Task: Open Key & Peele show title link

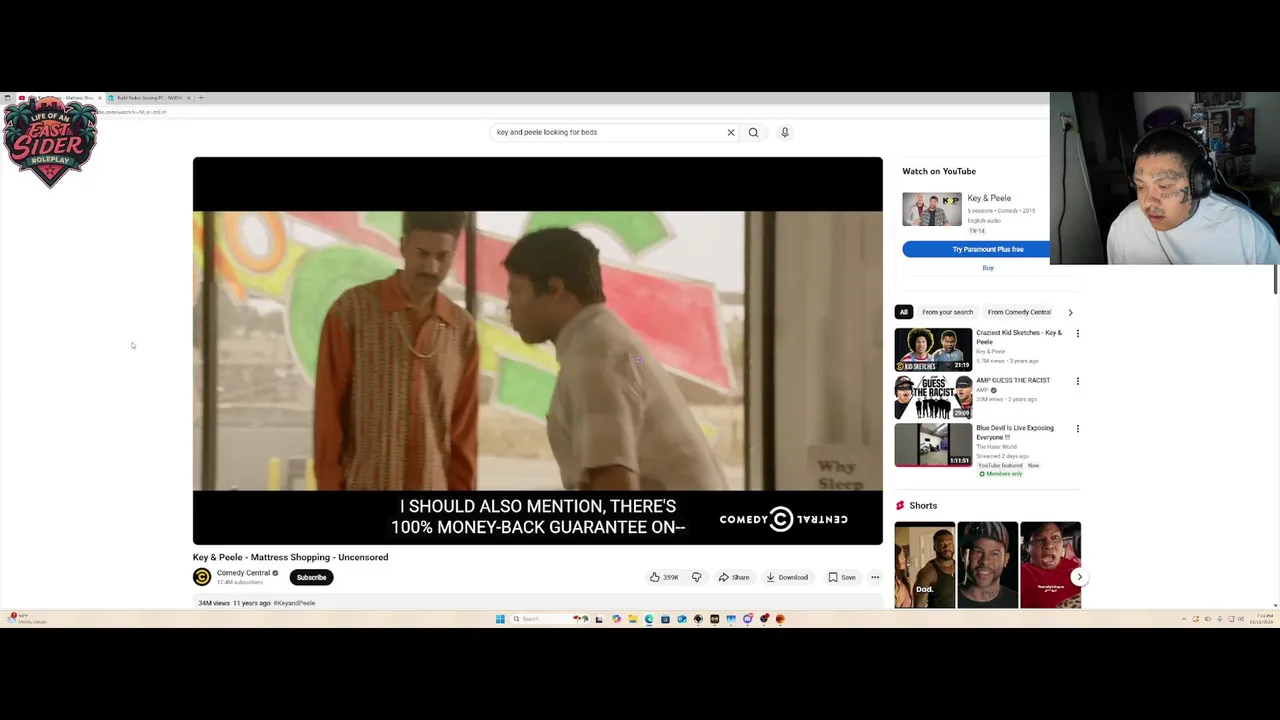Action: pos(989,198)
